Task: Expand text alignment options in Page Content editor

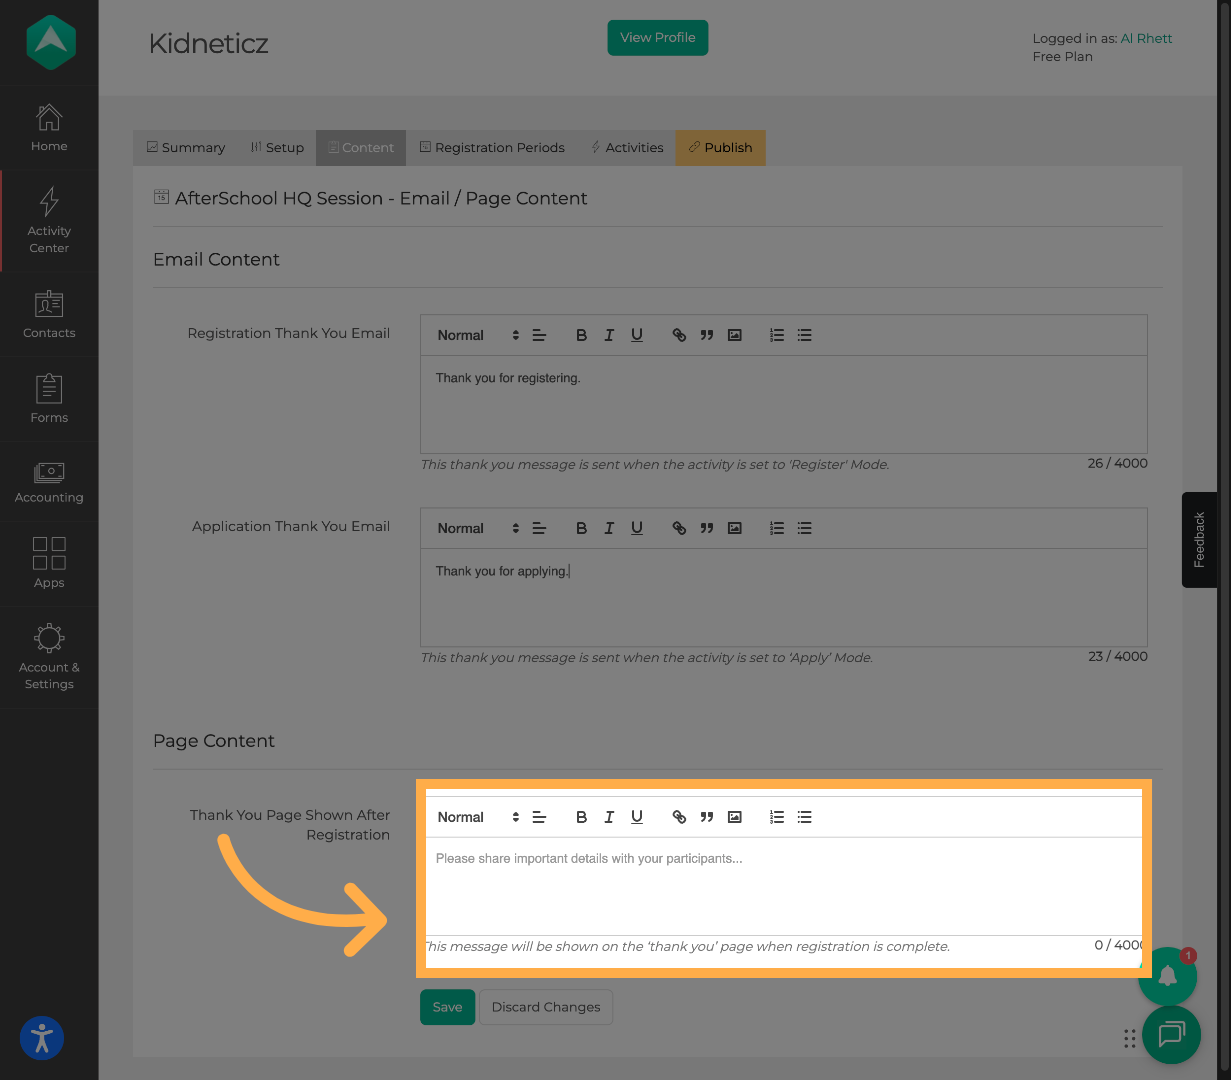Action: [x=539, y=817]
